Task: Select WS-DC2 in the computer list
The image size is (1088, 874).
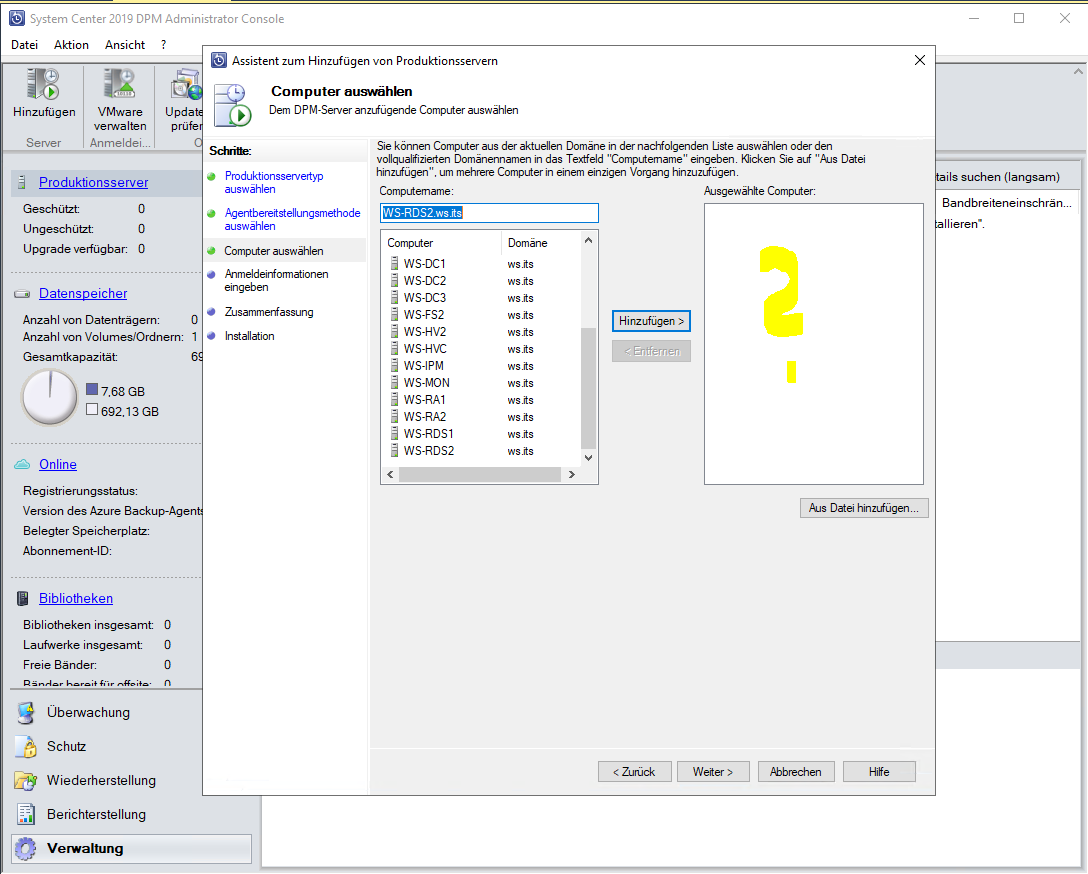Action: 425,281
